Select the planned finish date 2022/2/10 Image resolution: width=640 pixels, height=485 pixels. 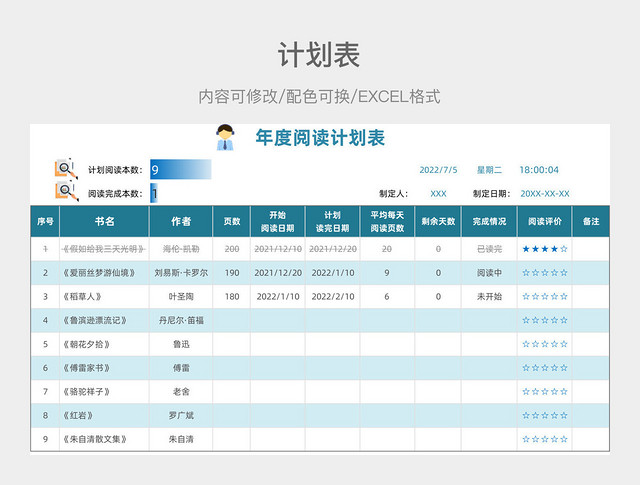[333, 296]
